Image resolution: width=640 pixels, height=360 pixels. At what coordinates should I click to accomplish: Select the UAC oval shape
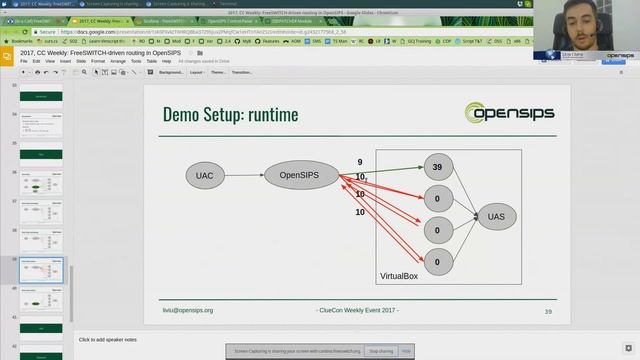click(205, 176)
